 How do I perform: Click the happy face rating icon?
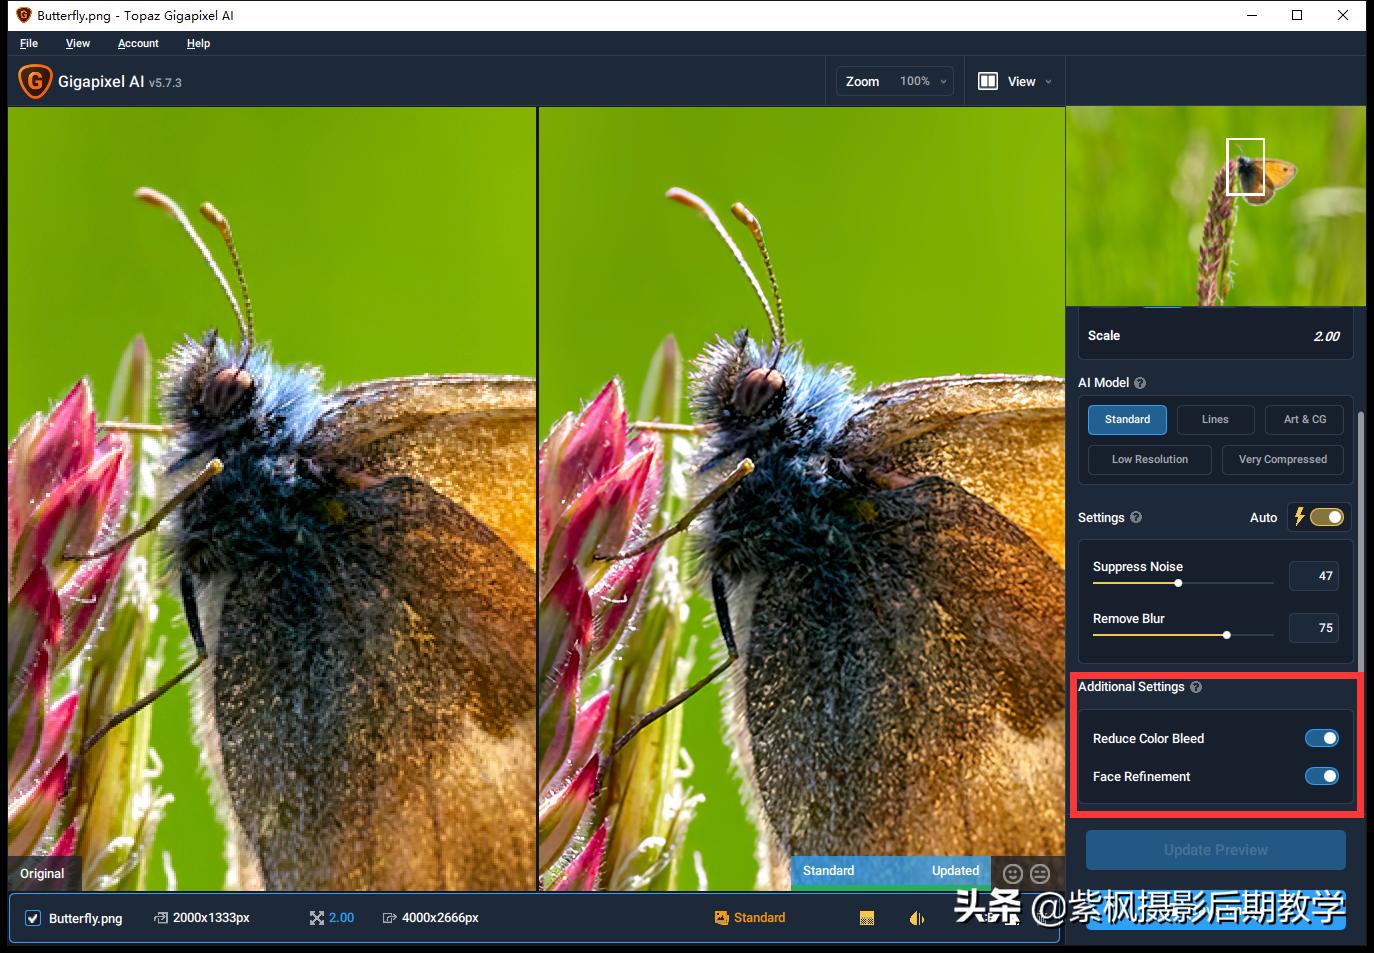1013,873
